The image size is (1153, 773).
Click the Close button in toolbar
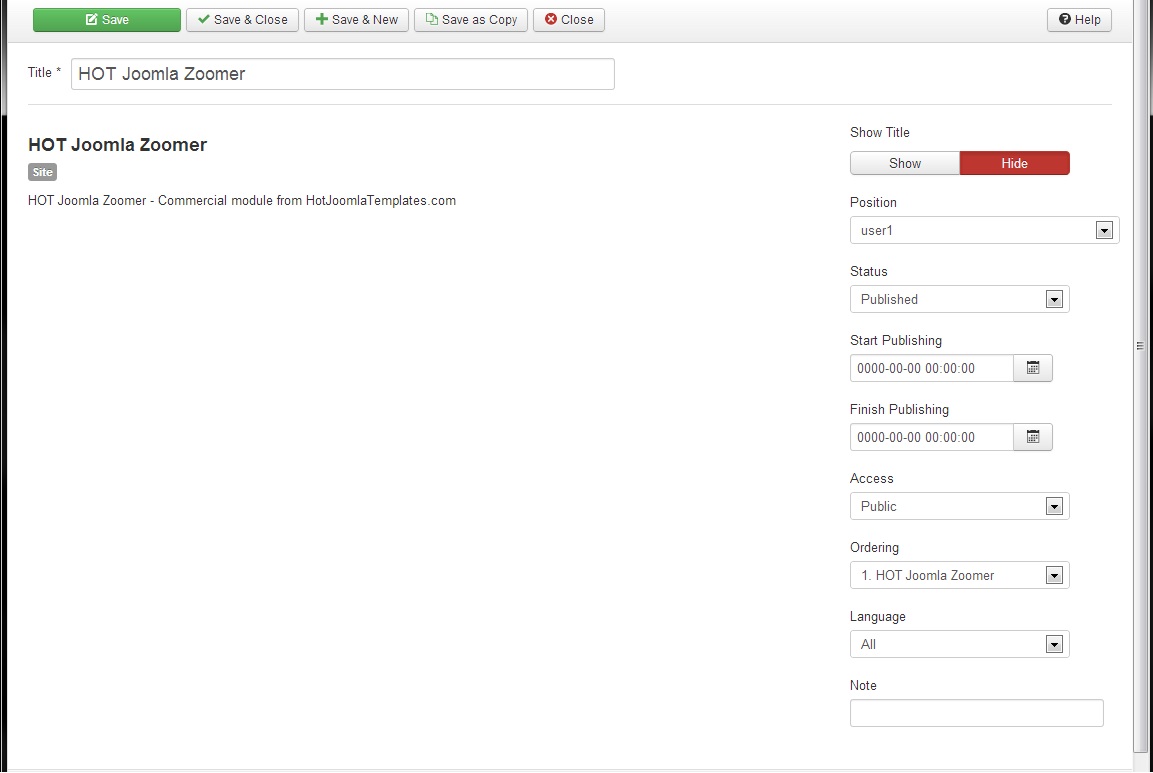coord(569,20)
